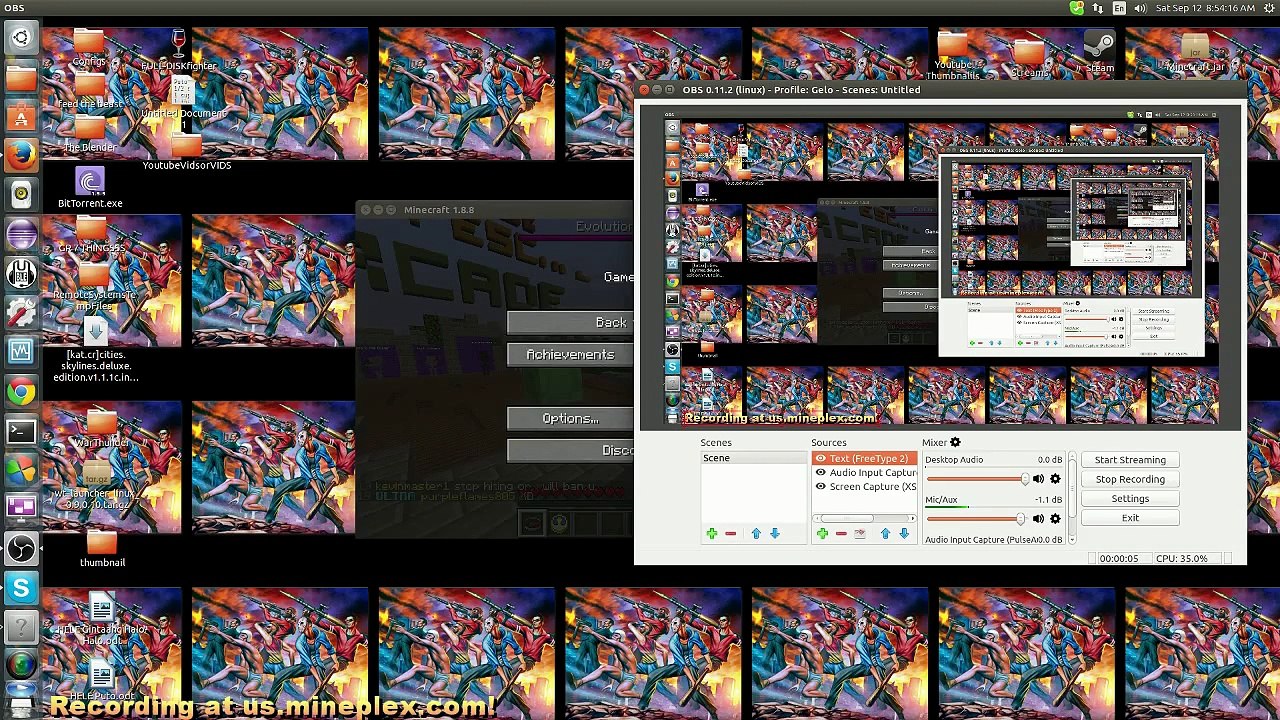Open the Ubuntu Dash search
The image size is (1280, 720).
pyautogui.click(x=21, y=38)
